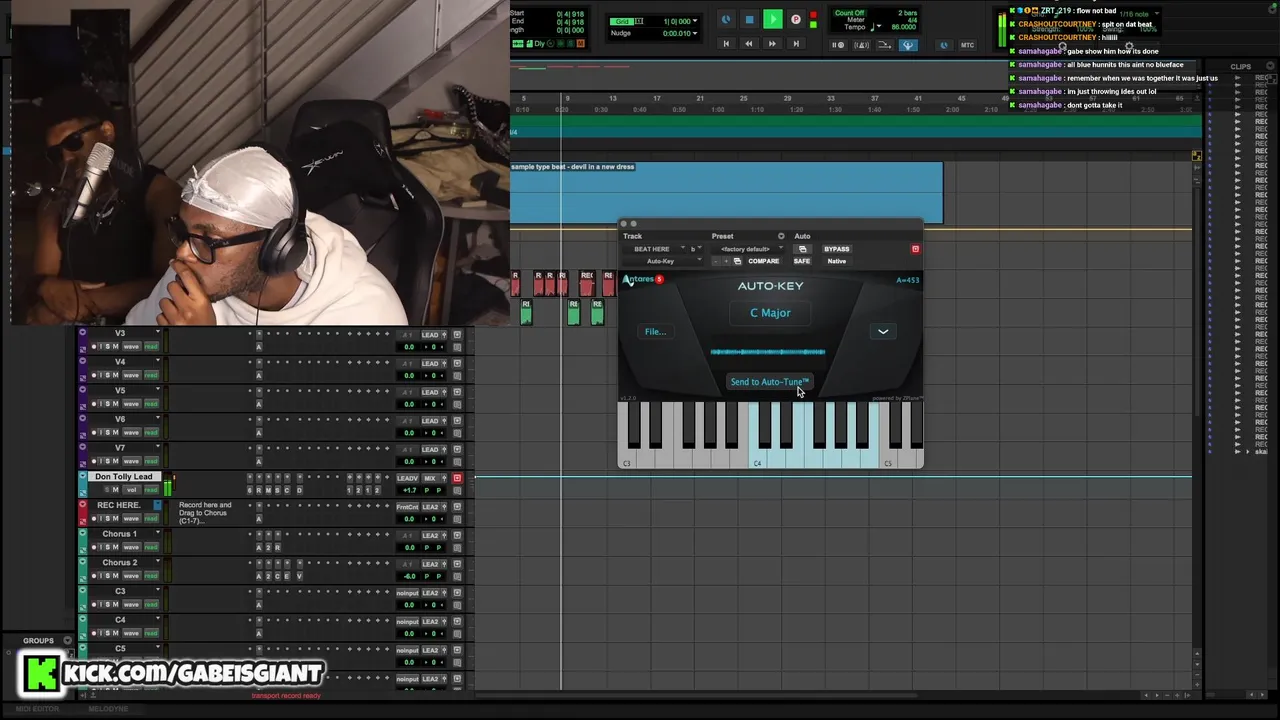Record-enable the V3 track
1280x720 pixels.
click(94, 347)
